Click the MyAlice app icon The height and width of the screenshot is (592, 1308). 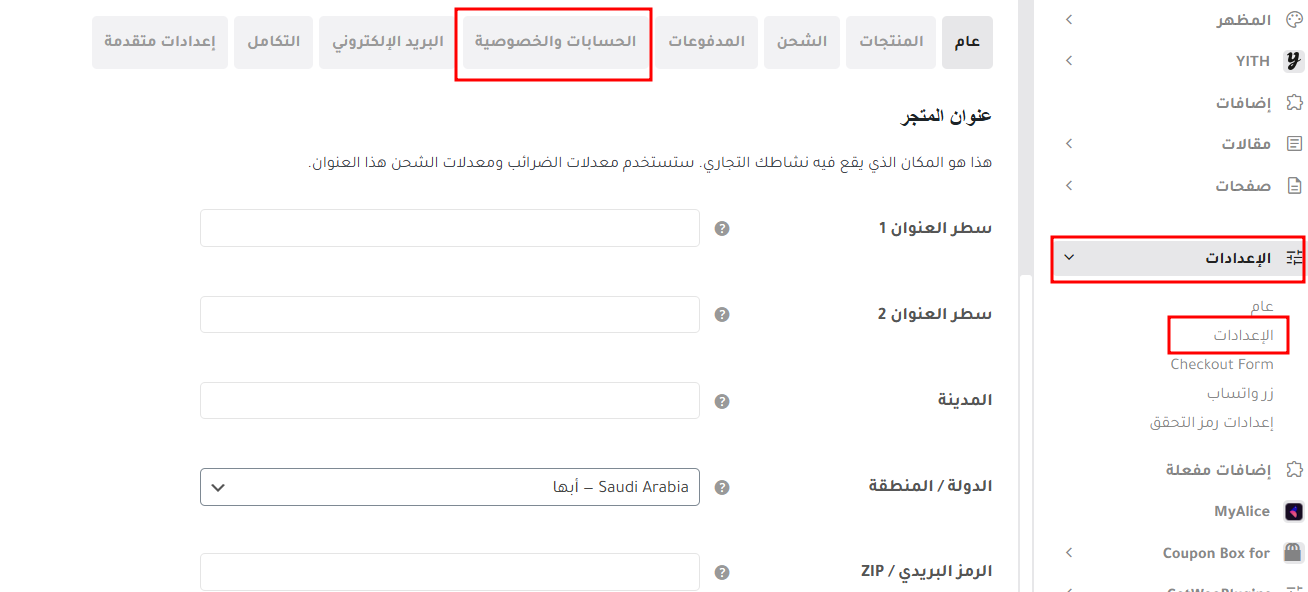[1294, 511]
